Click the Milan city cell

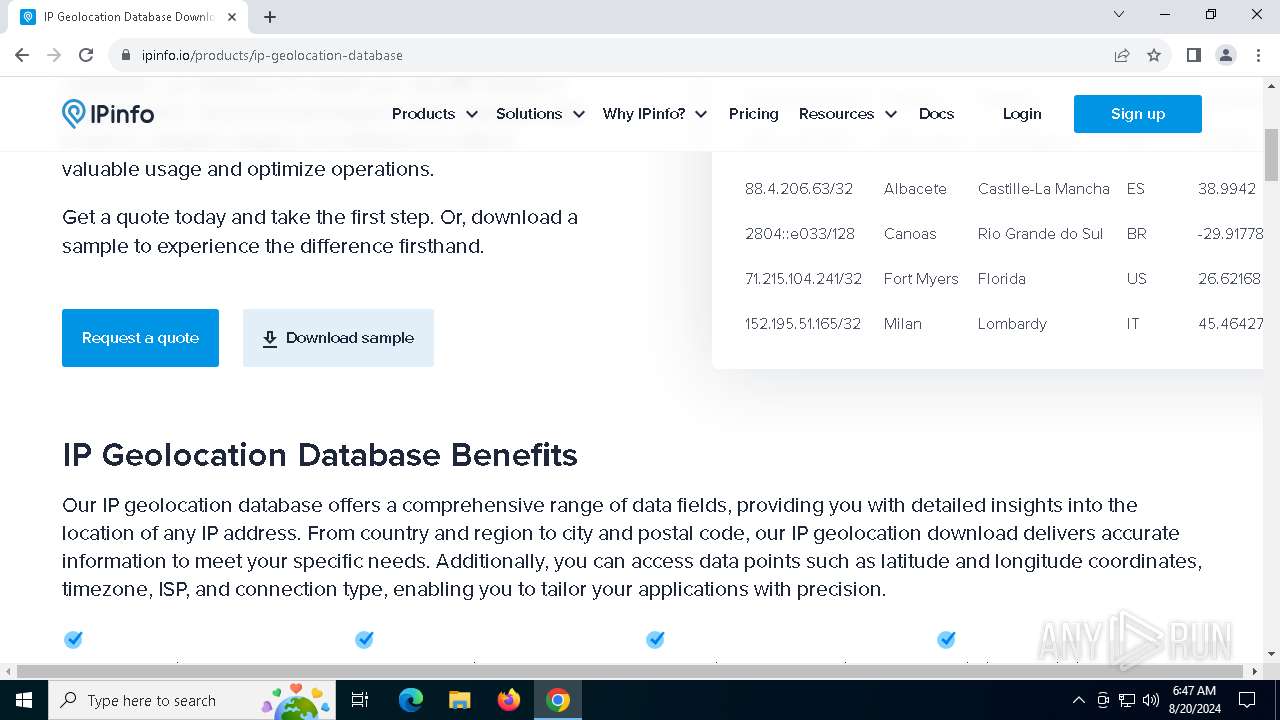click(x=903, y=324)
